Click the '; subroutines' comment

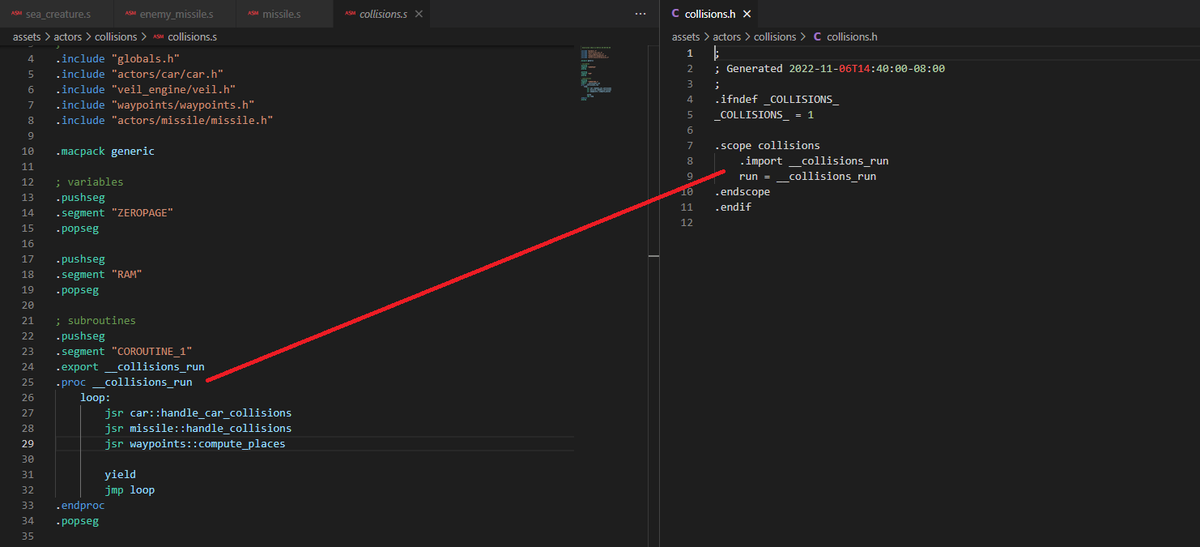coord(96,320)
